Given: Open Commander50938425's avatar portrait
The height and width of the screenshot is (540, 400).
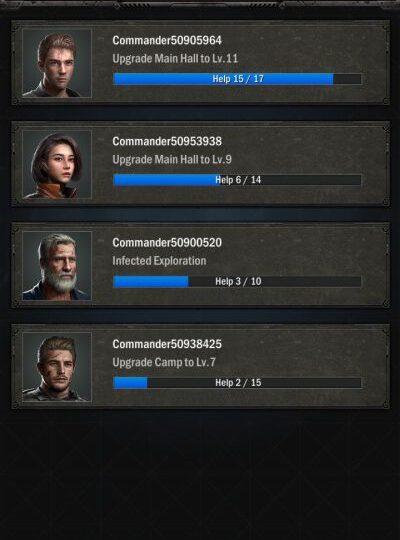Looking at the screenshot, I should [x=57, y=367].
